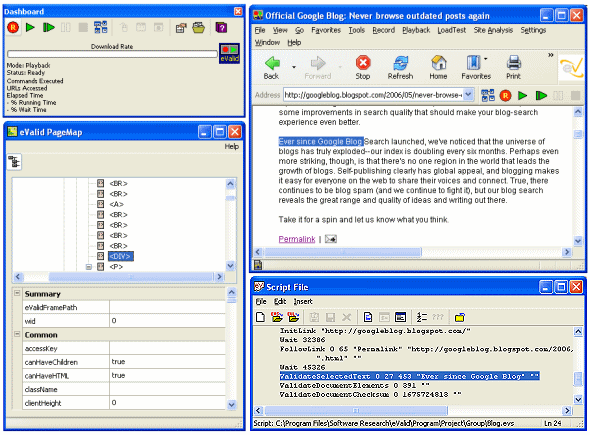Go to Home via browser toolbar

[x=438, y=68]
